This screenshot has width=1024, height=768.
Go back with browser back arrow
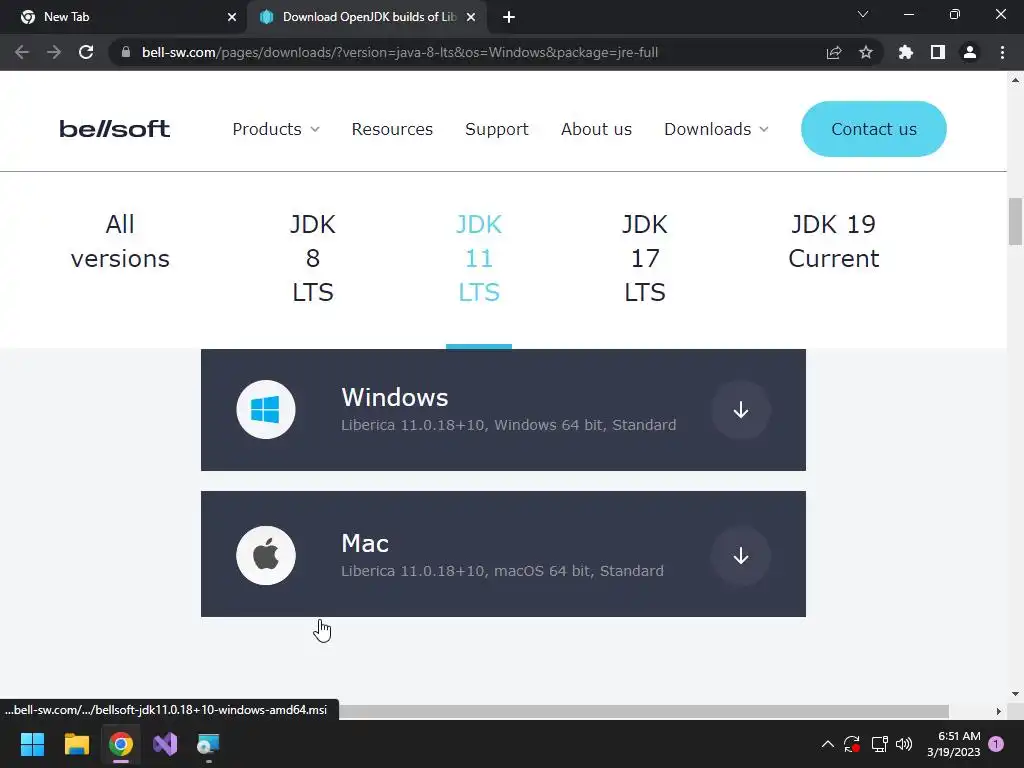point(22,52)
